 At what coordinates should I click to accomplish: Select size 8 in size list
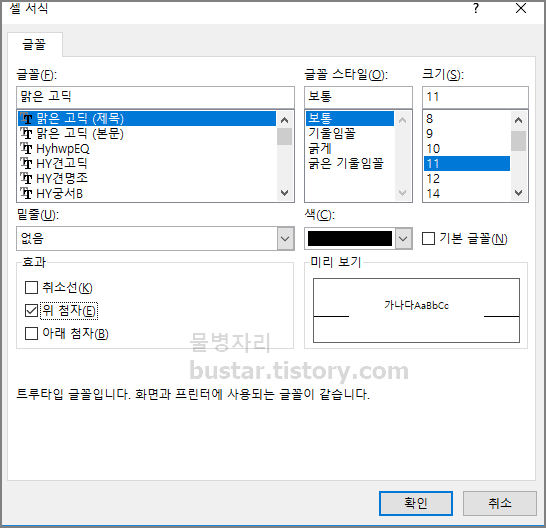[x=467, y=118]
